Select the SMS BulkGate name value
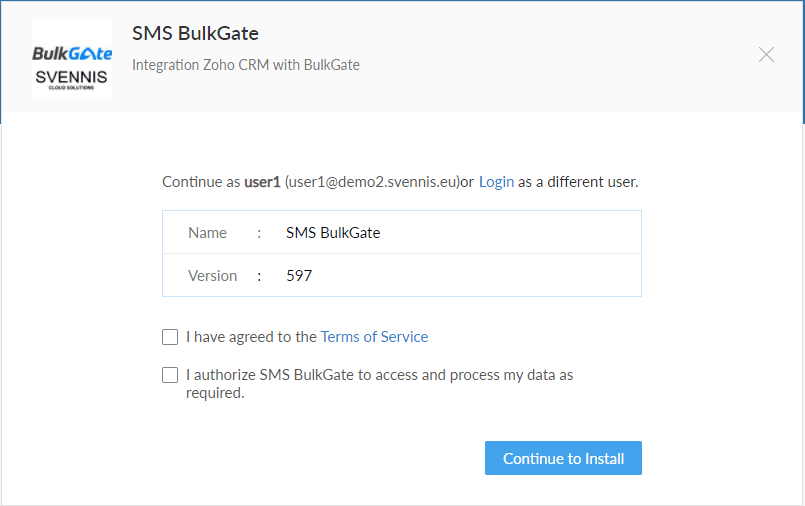The height and width of the screenshot is (506, 805). (x=333, y=232)
